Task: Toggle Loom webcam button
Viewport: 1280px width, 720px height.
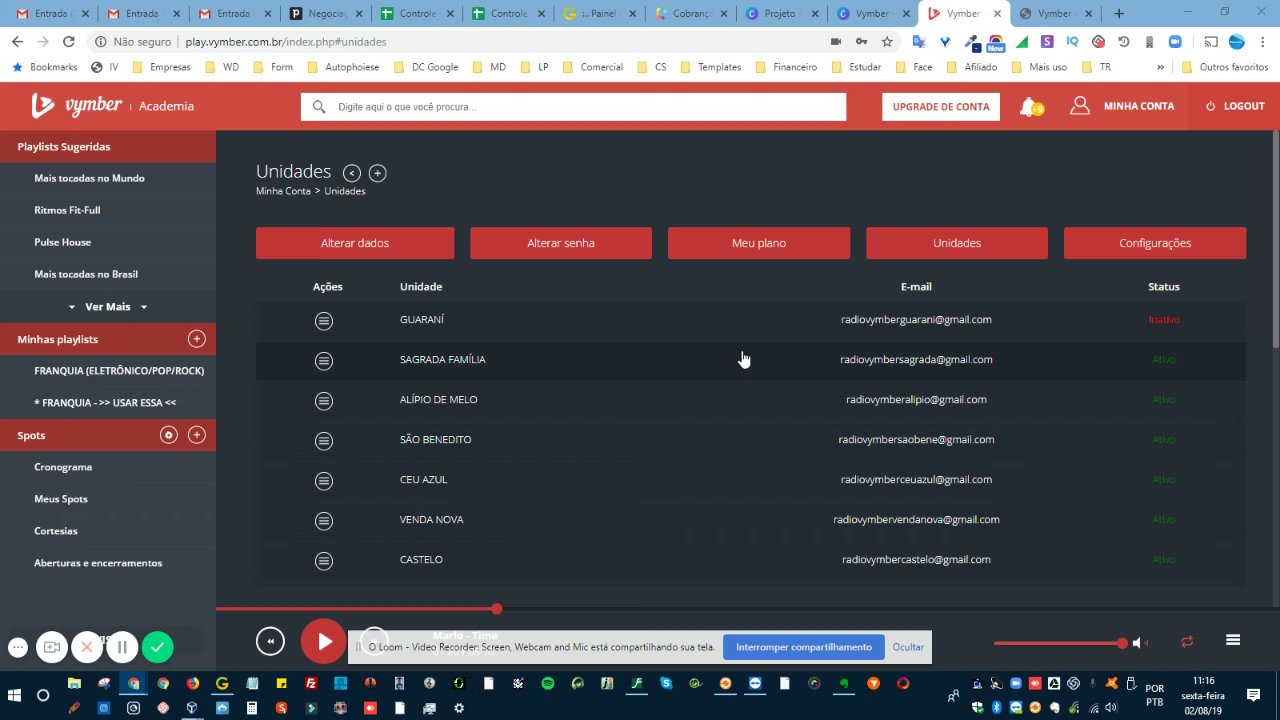Action: [52, 647]
